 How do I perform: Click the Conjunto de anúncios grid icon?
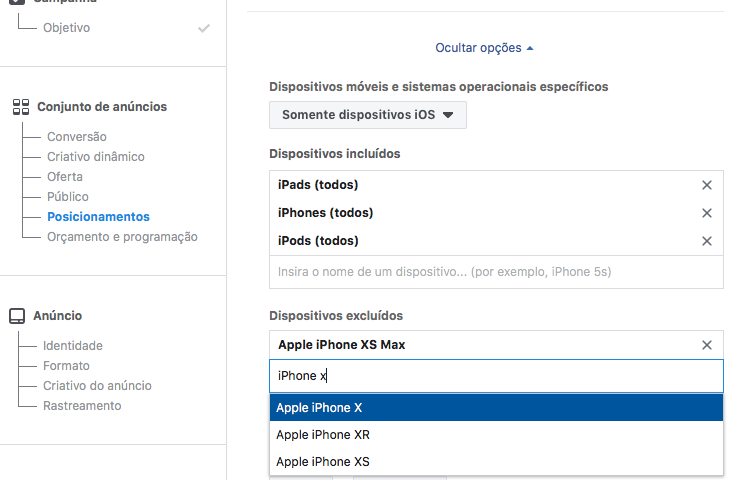tap(21, 107)
